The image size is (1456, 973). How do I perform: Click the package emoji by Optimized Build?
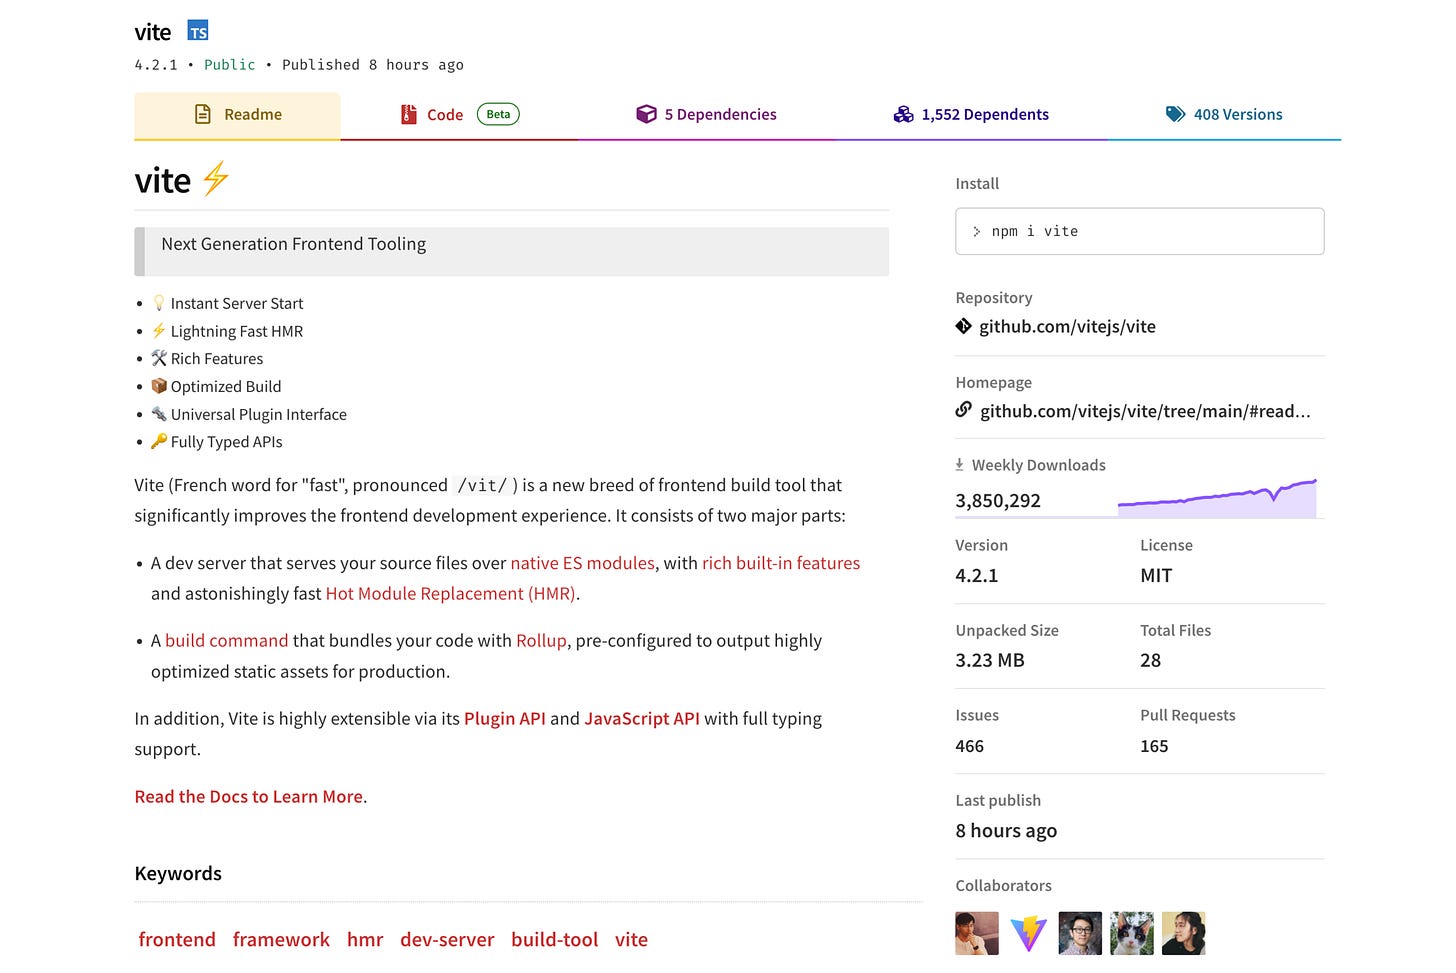point(159,385)
